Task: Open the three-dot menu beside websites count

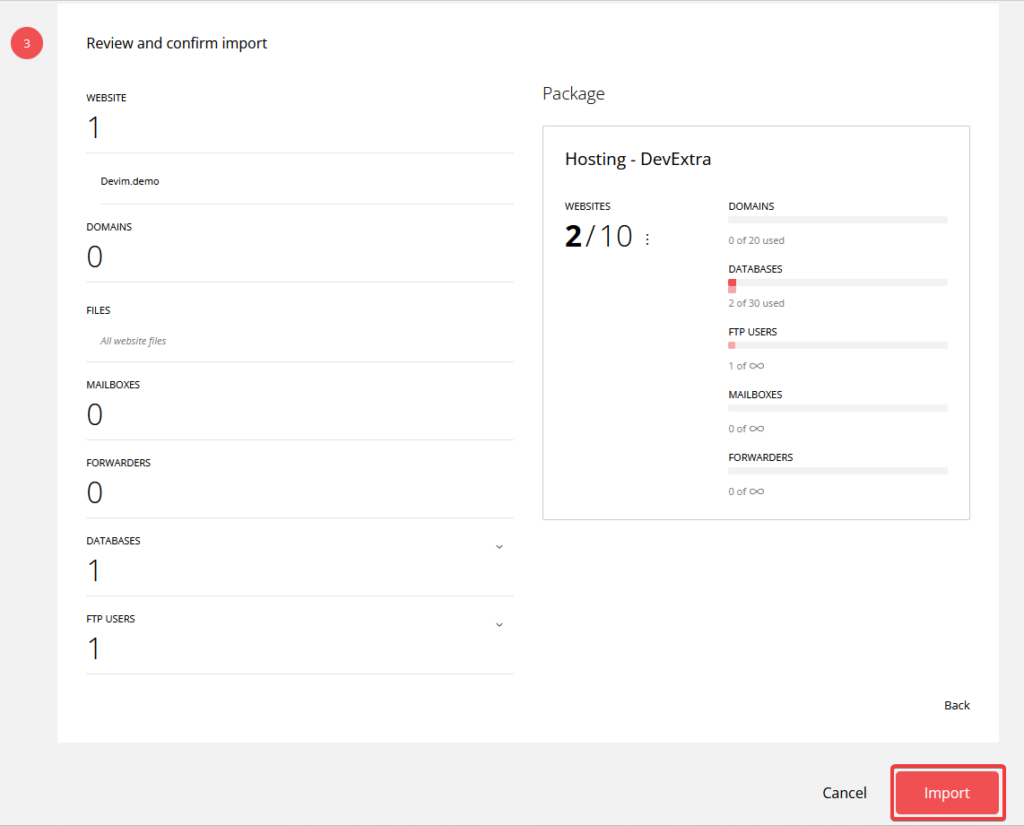Action: [x=647, y=239]
